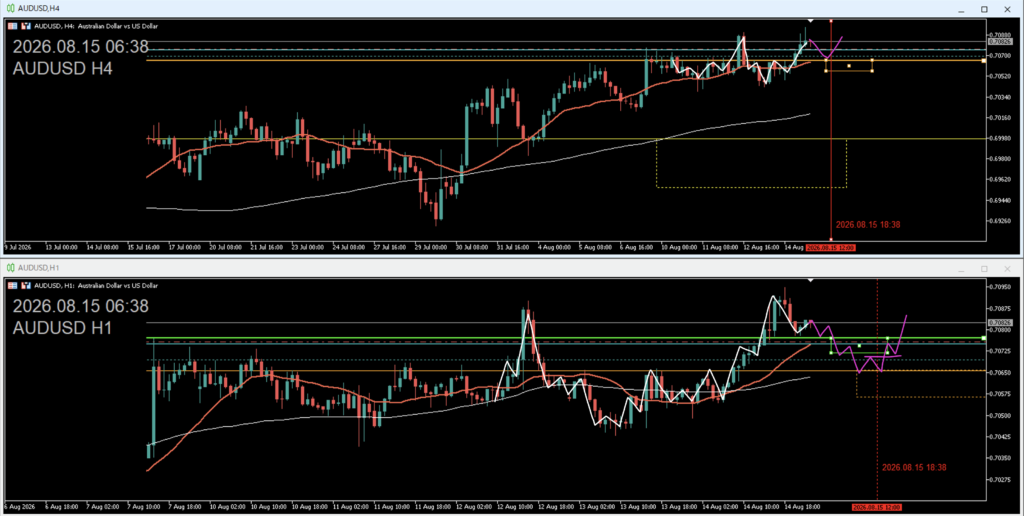Select the green horizontal line handle in H1 chart
Viewport: 1024px width, 516px height.
click(x=984, y=338)
